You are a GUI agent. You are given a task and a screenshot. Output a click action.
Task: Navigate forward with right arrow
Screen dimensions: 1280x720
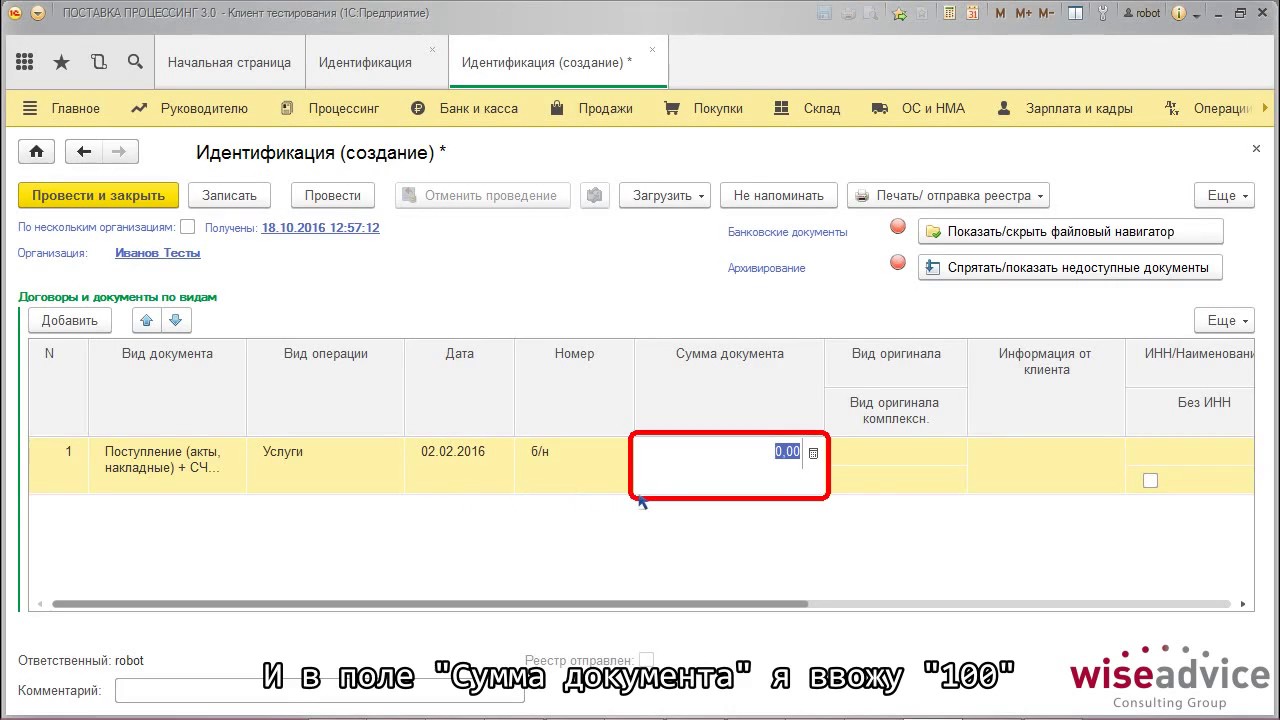[x=120, y=152]
